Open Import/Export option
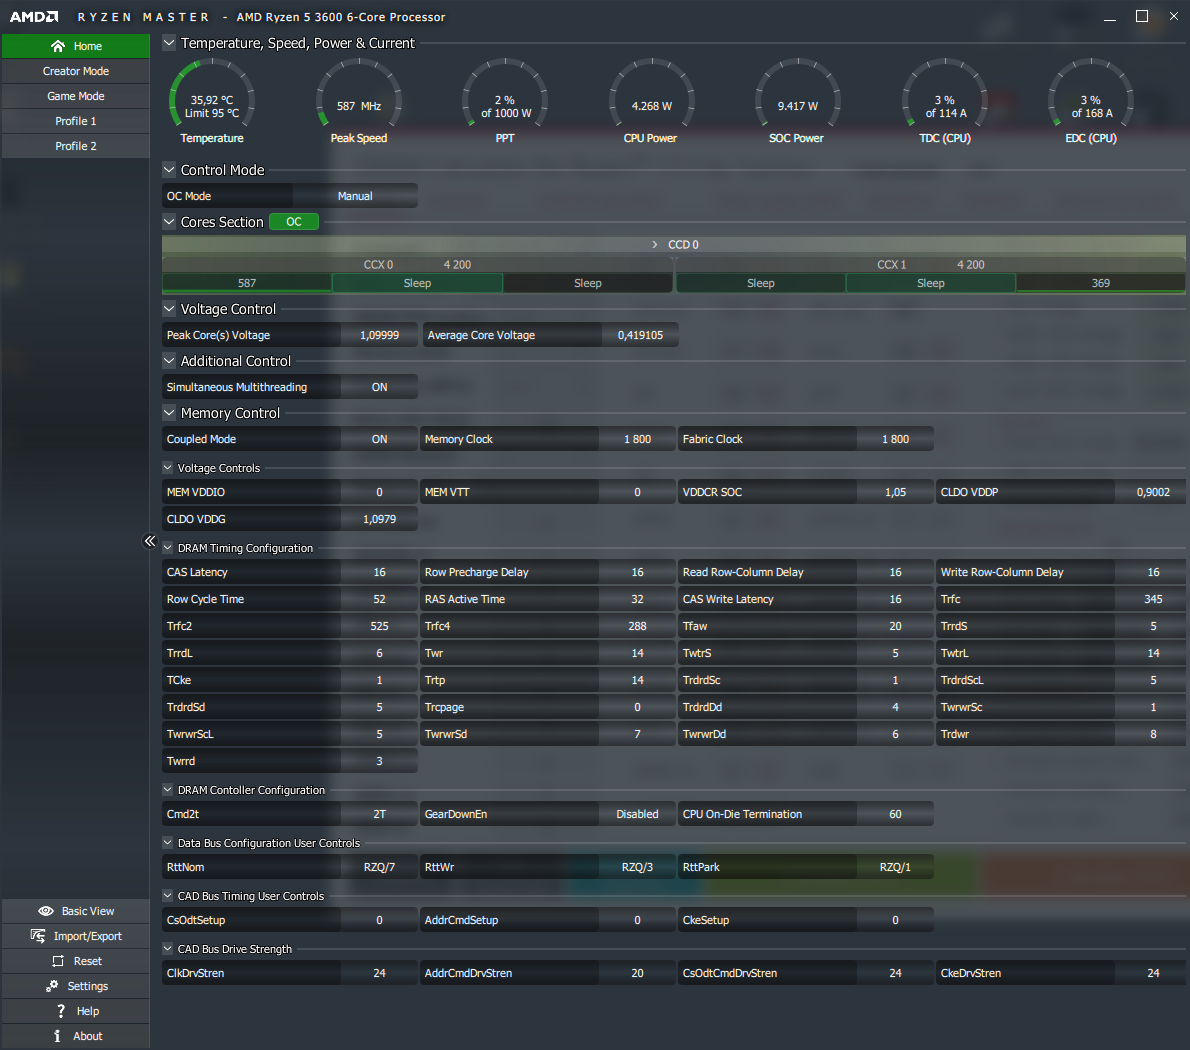 click(76, 936)
